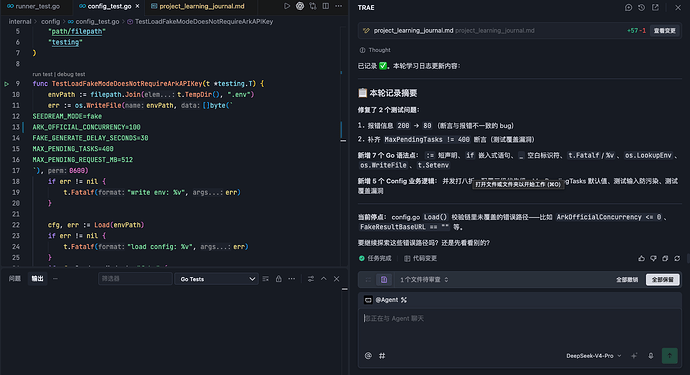Give thumbs up to the response
The height and width of the screenshot is (375, 690).
(x=642, y=258)
